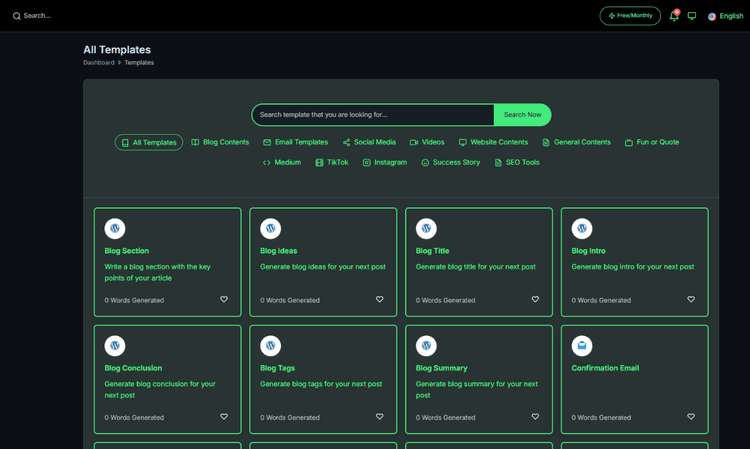Screen dimensions: 750x449
Task: Click the monitor display icon in header
Action: tap(692, 16)
